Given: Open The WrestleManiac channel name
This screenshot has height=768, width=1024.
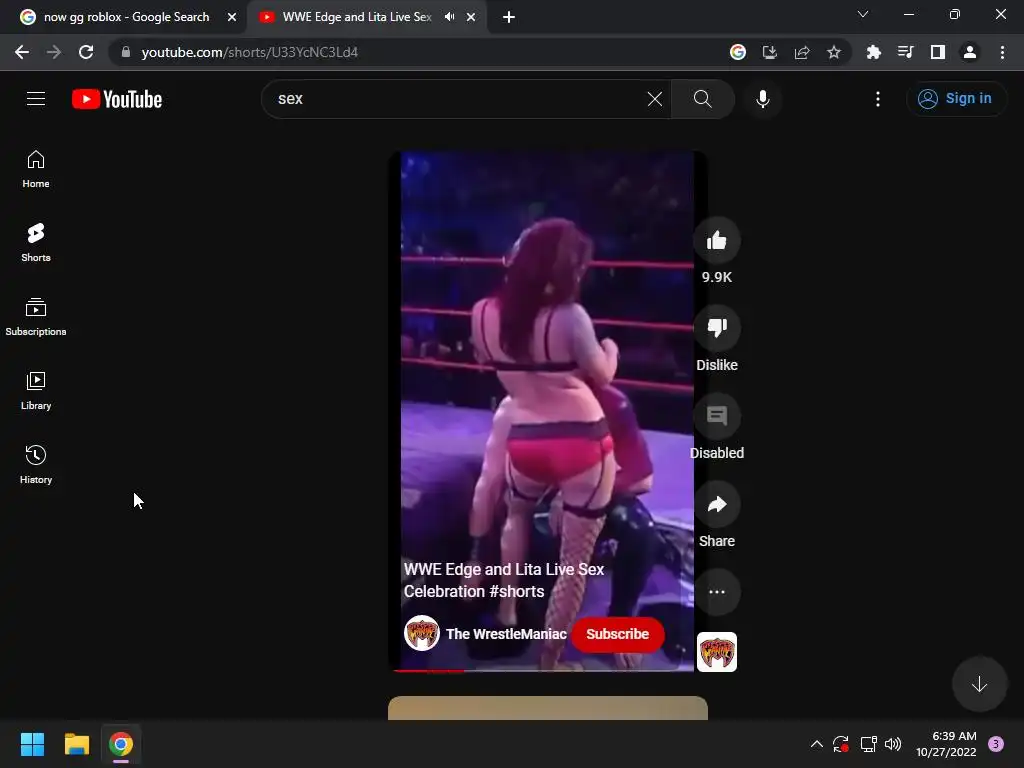Looking at the screenshot, I should click(506, 634).
